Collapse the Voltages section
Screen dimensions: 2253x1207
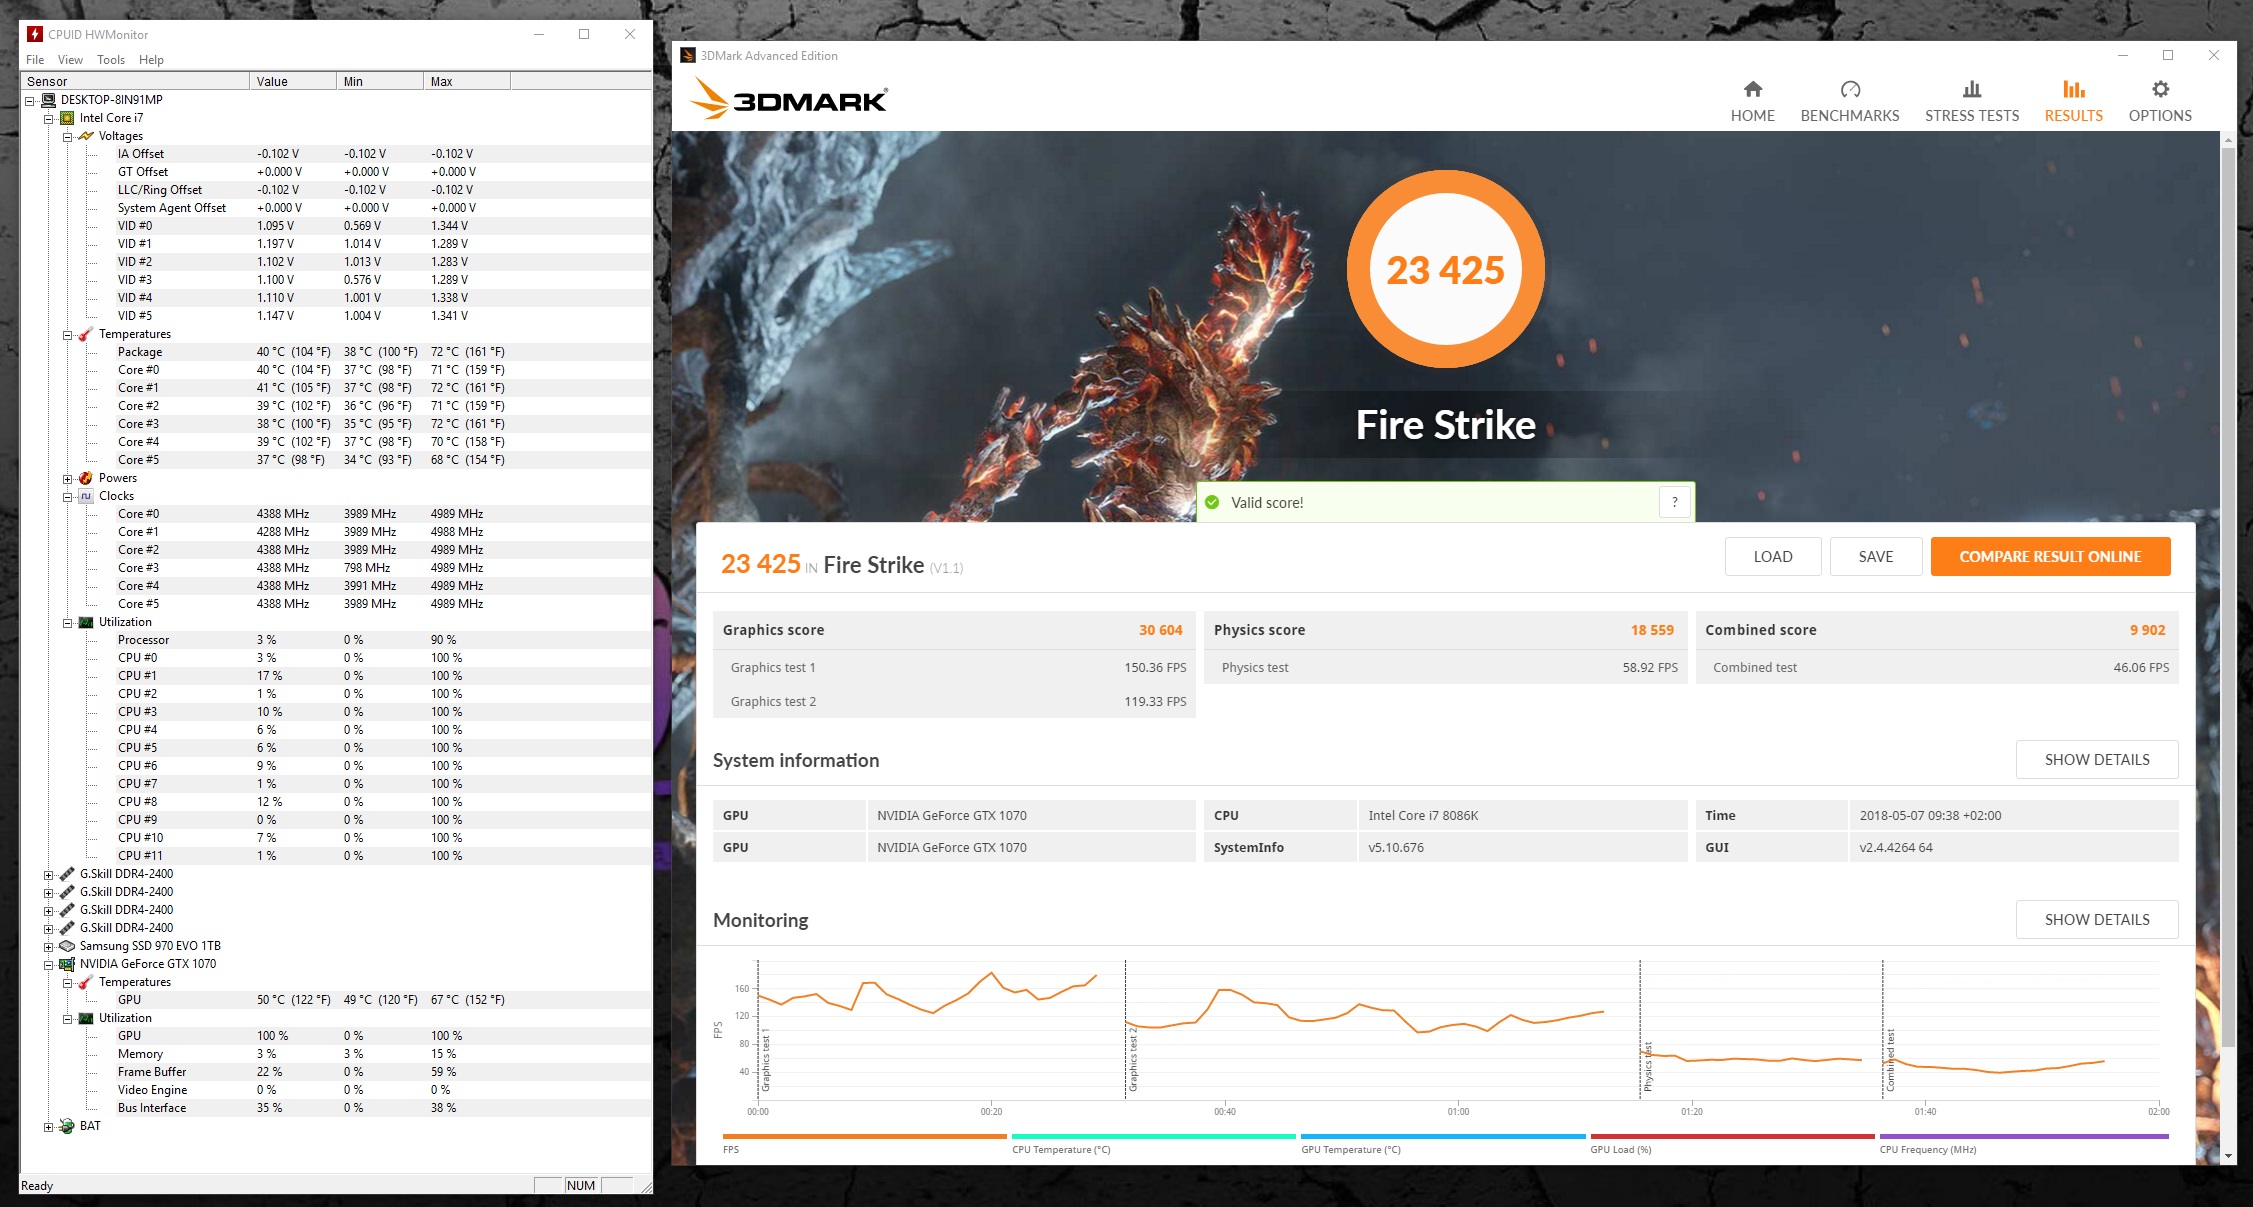click(67, 136)
